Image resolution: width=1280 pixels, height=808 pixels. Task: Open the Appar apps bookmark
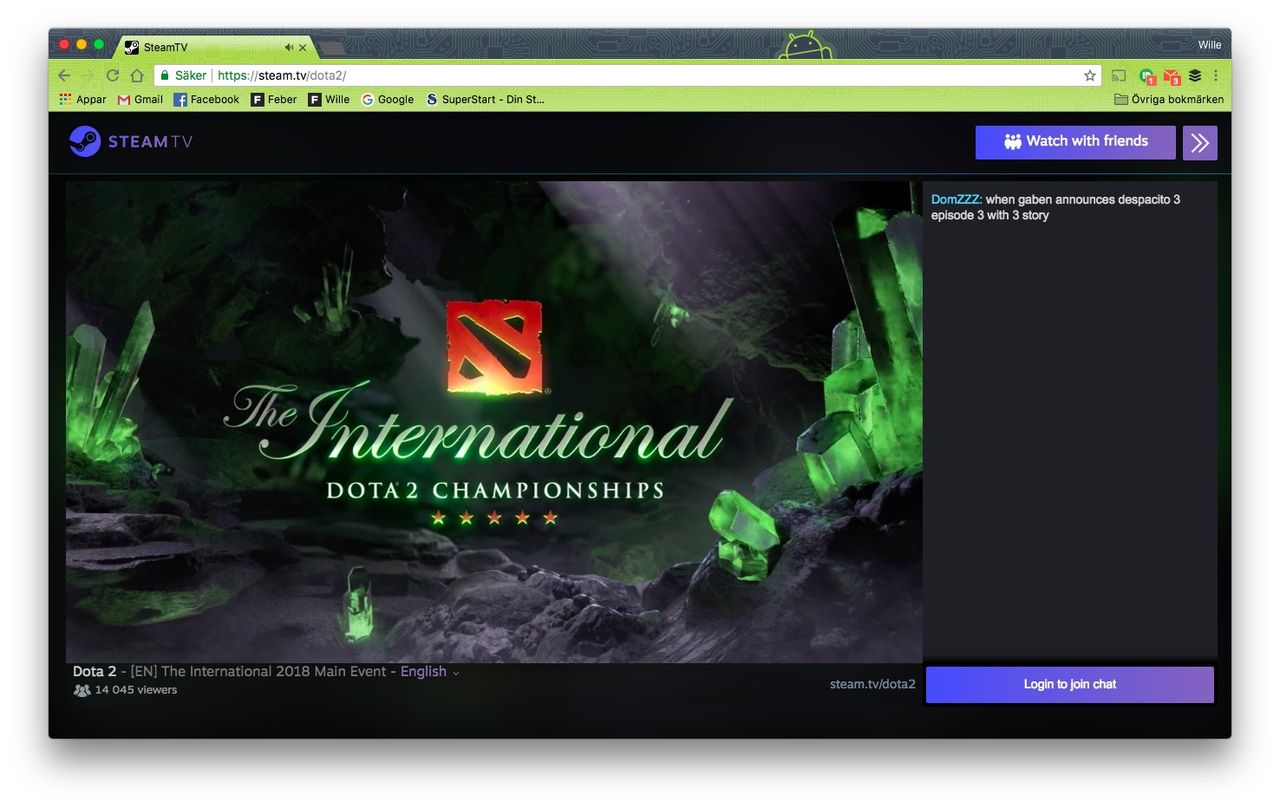pos(83,99)
